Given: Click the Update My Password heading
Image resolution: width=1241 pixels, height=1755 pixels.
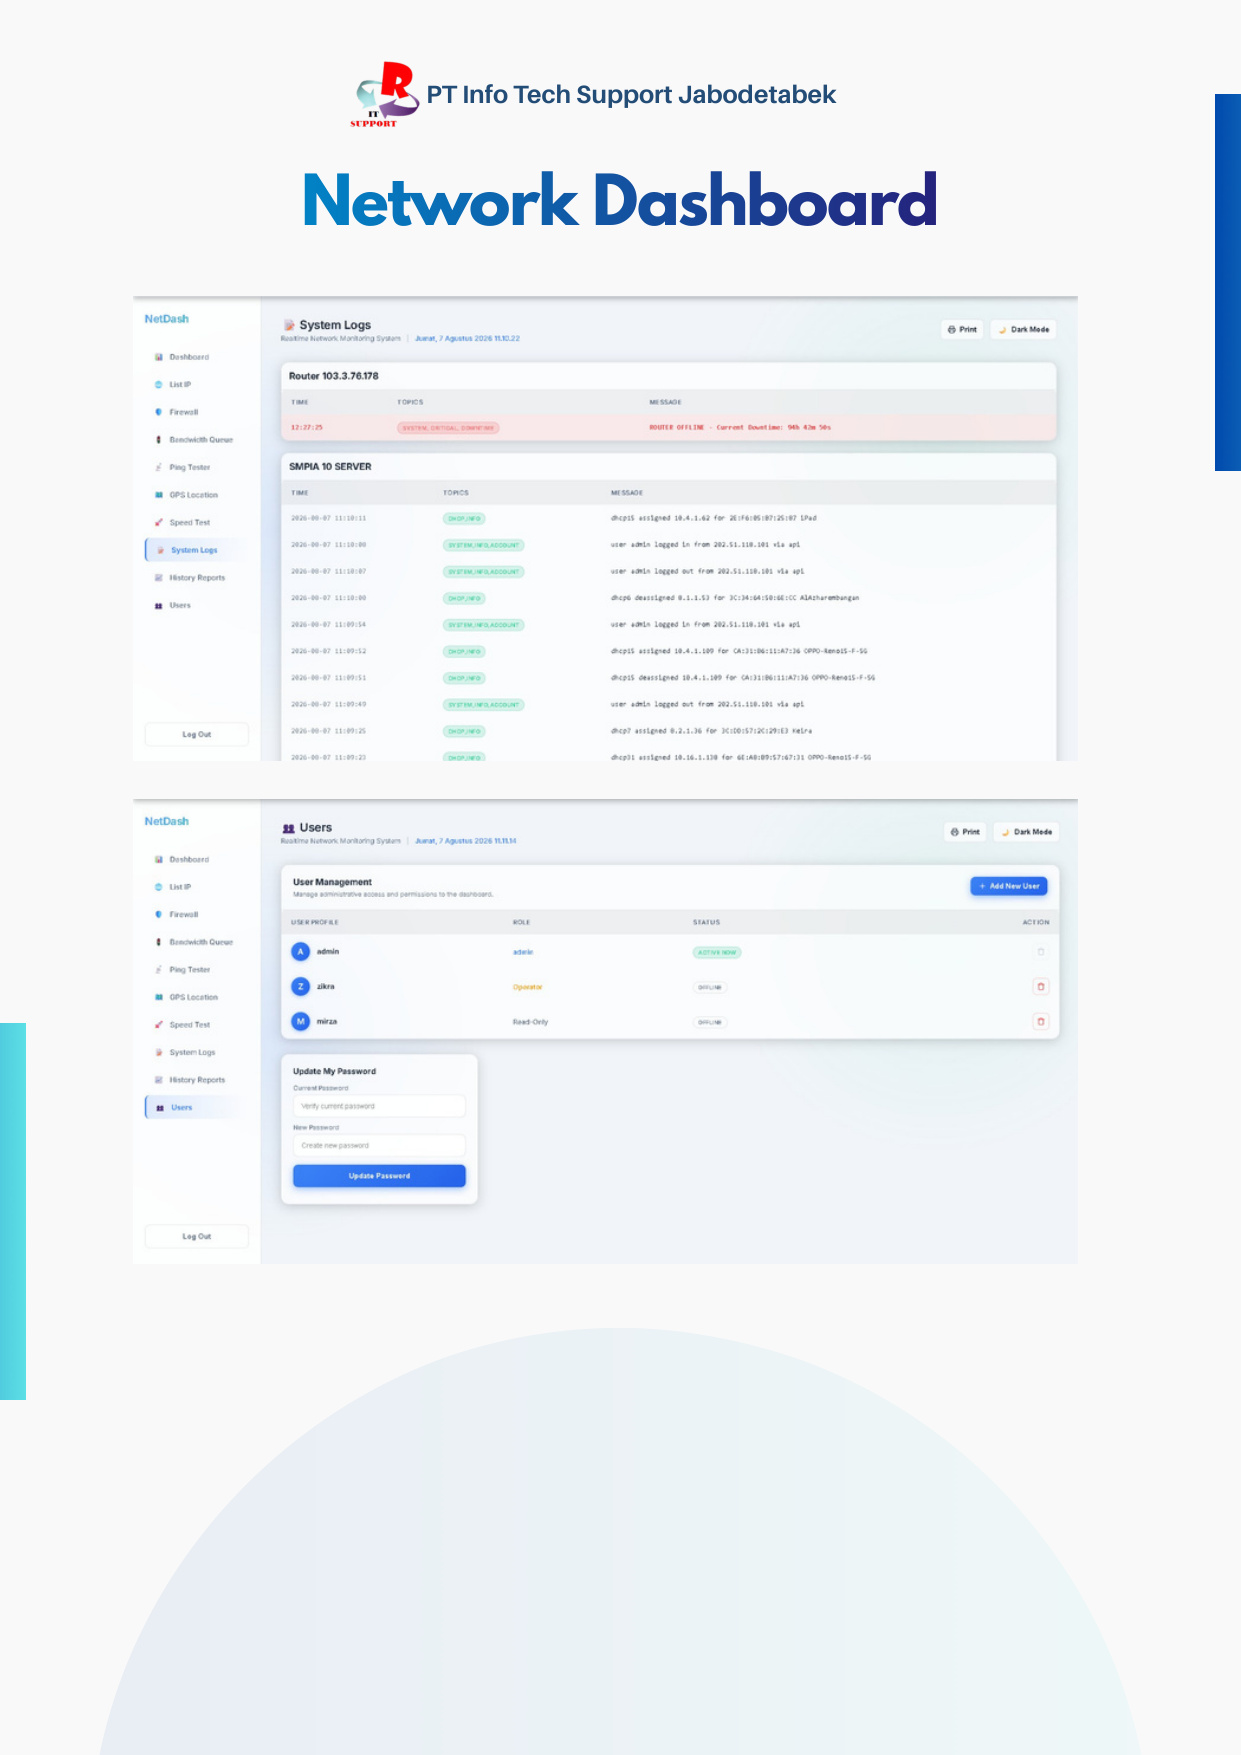Looking at the screenshot, I should [x=335, y=1071].
